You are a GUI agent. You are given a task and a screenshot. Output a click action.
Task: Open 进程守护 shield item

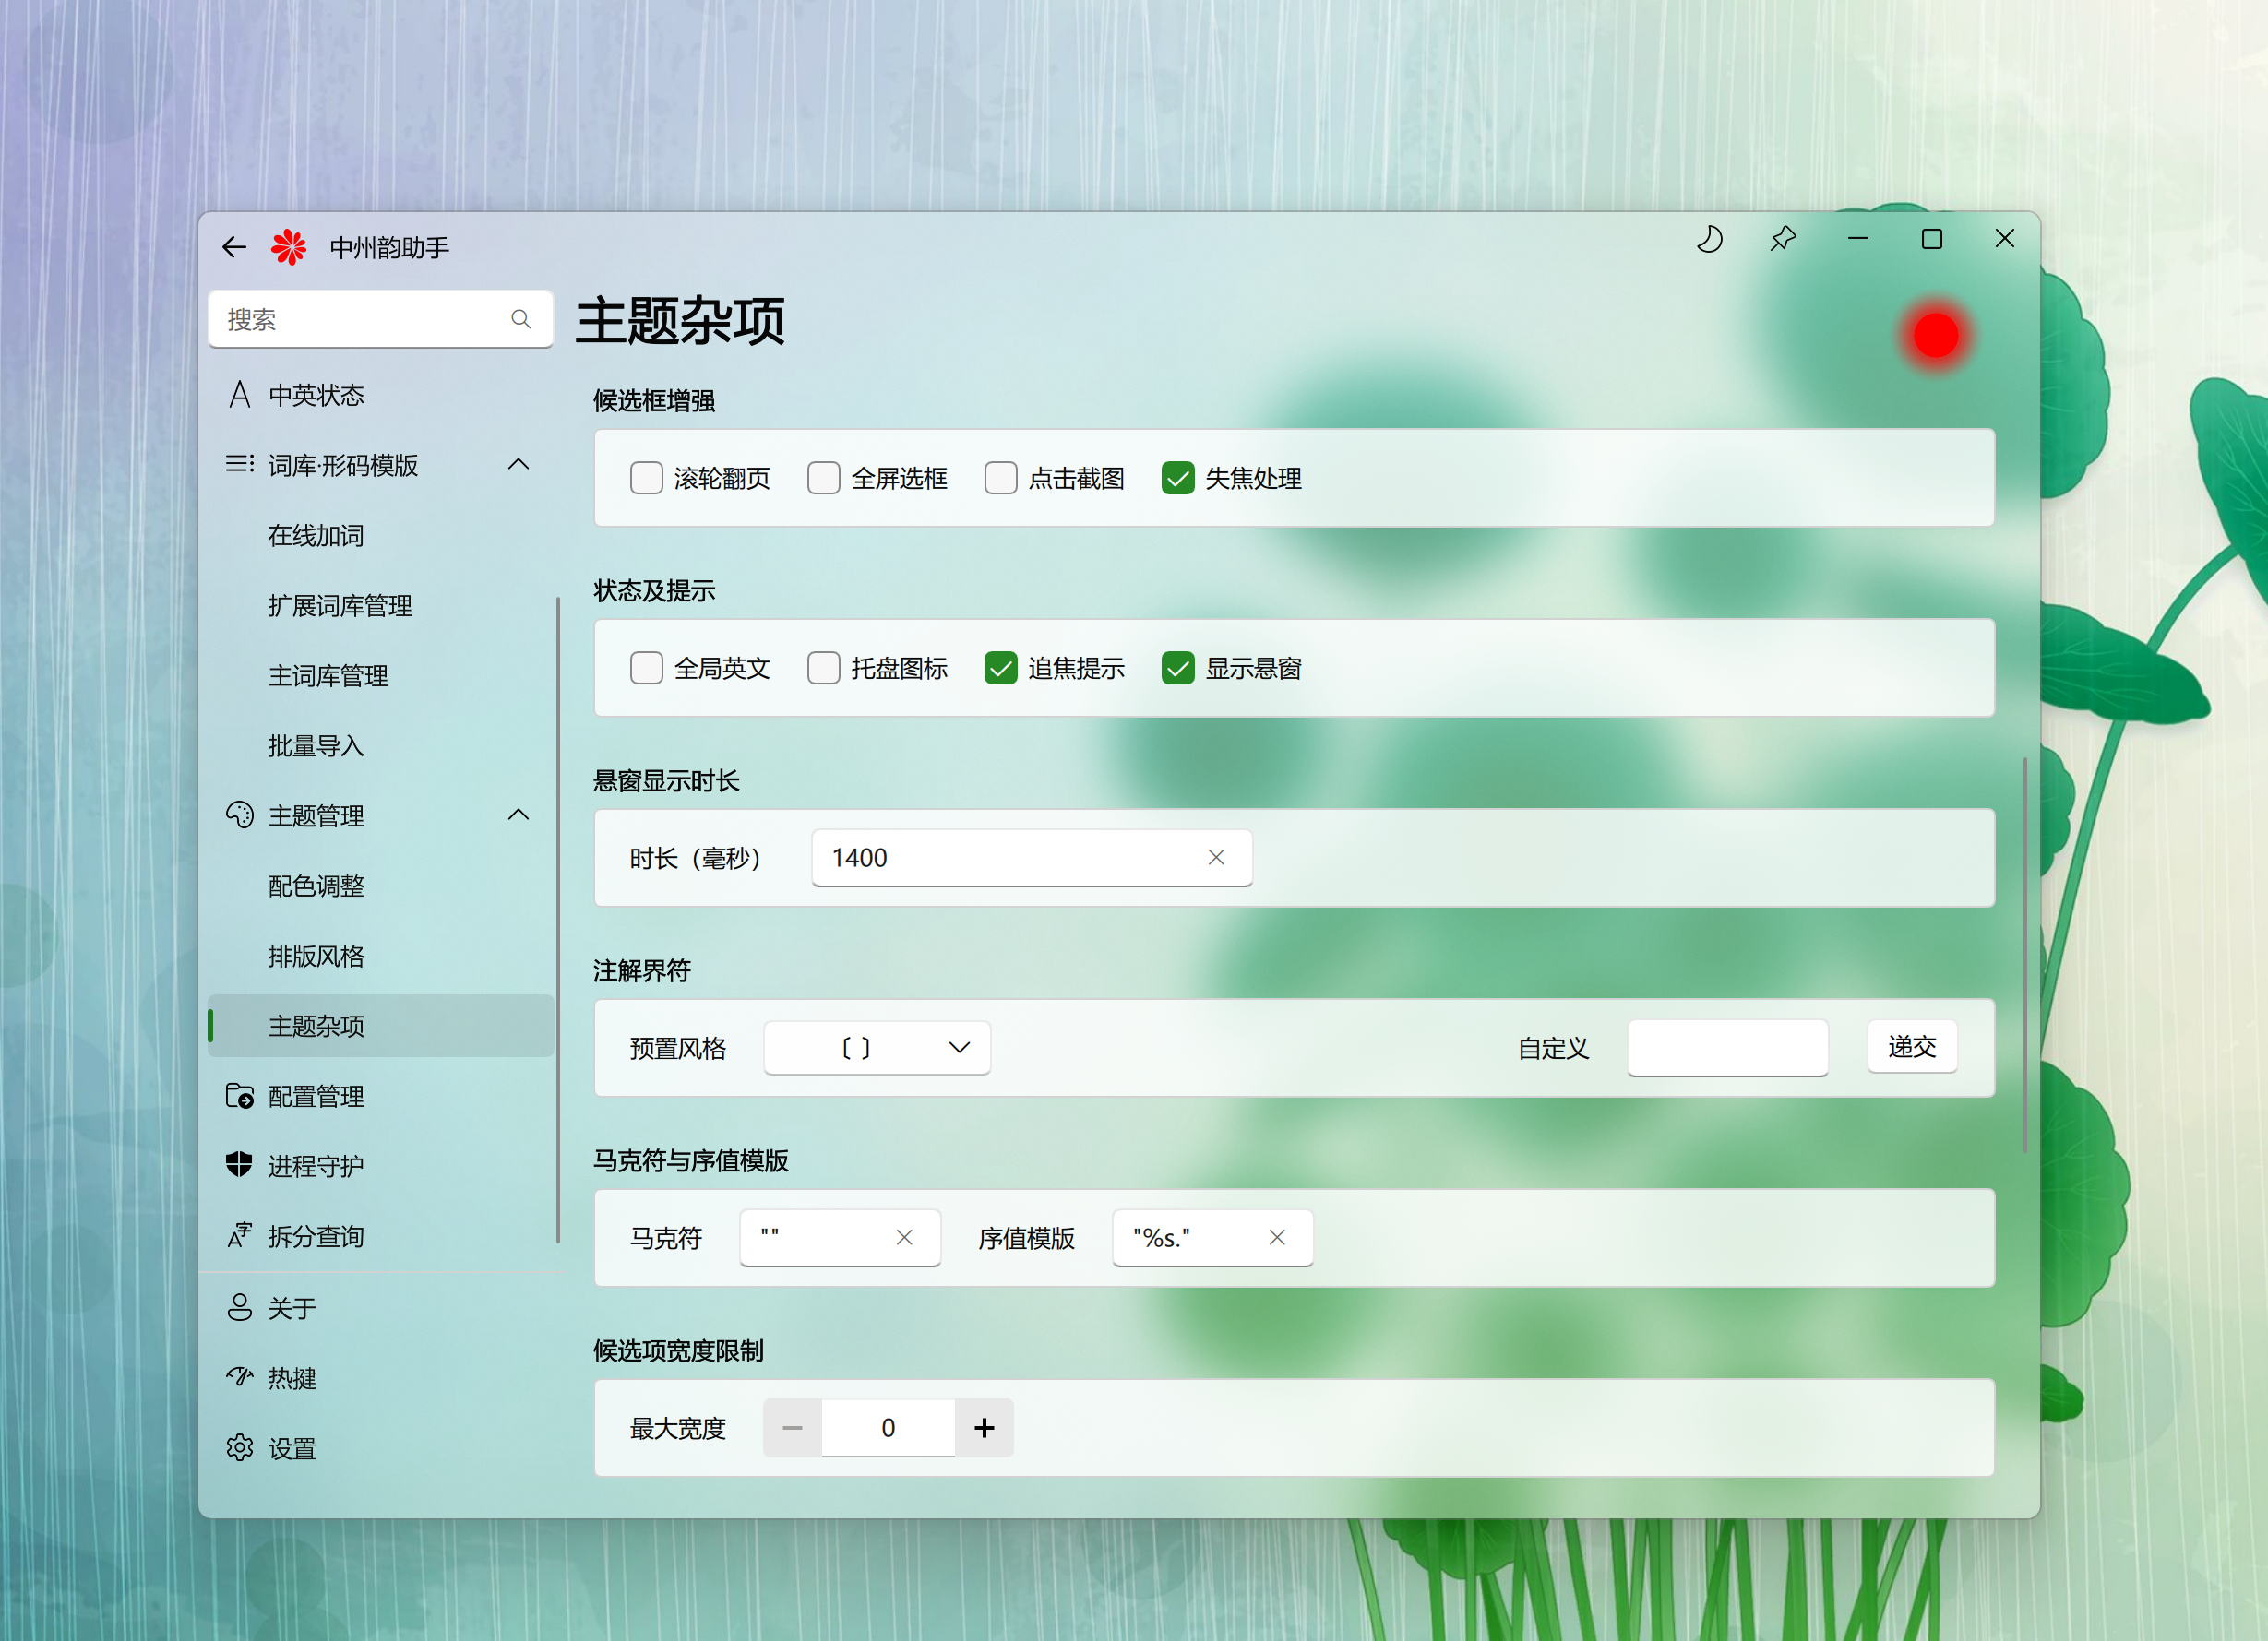pyautogui.click(x=315, y=1166)
